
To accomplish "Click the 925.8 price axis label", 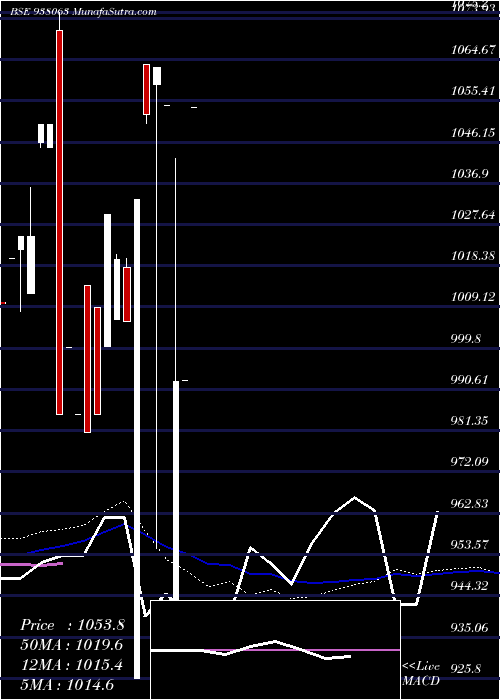I will (466, 669).
